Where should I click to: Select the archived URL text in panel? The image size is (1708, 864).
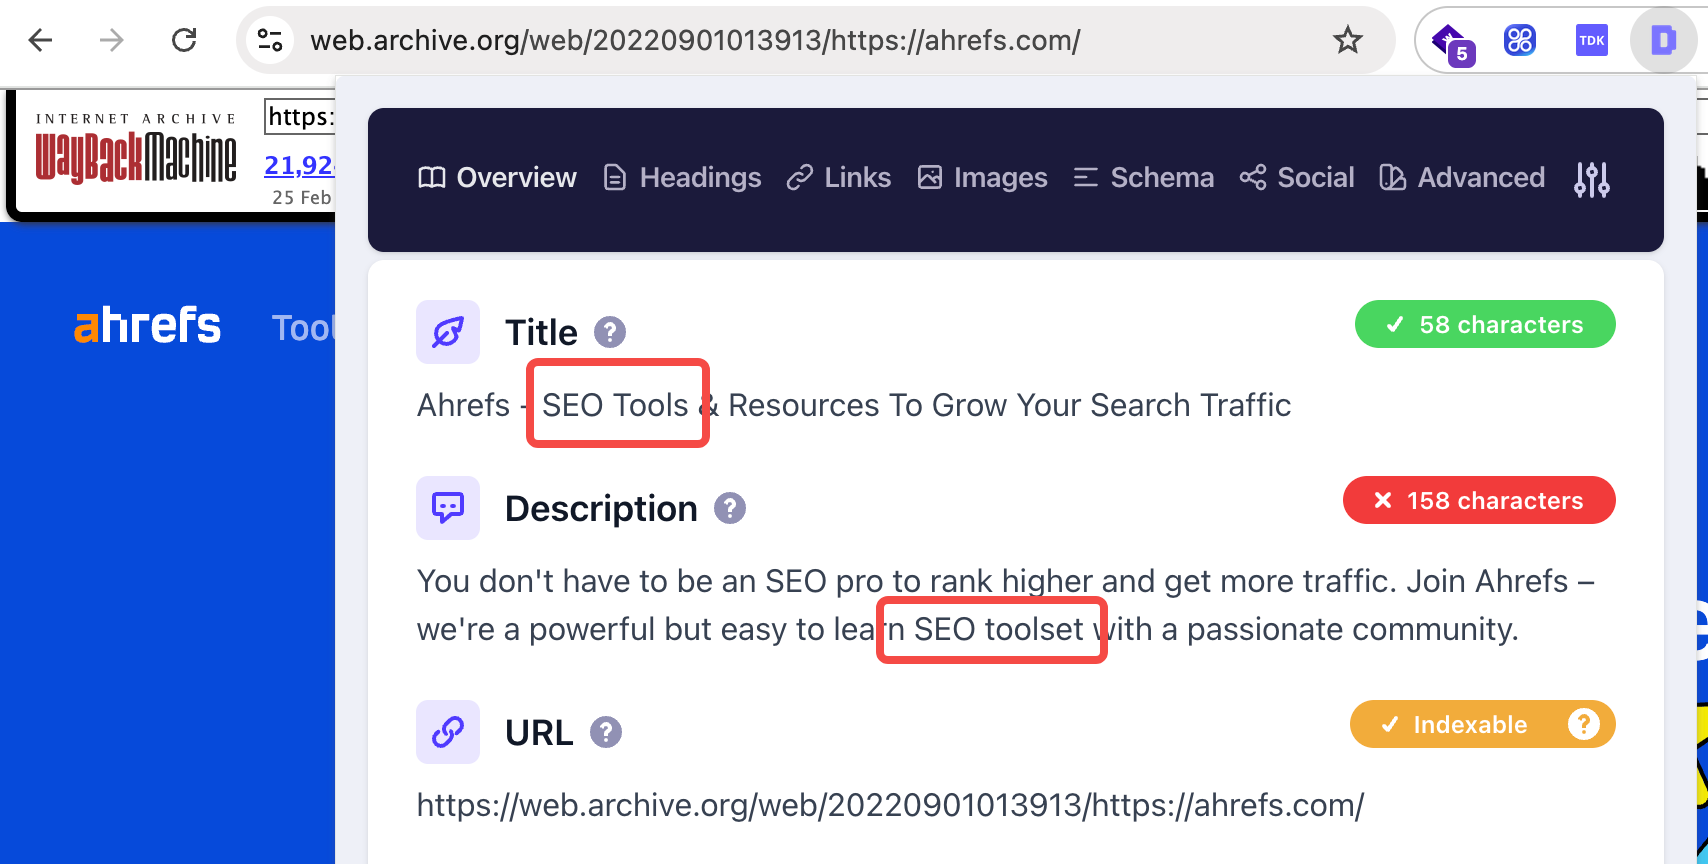[x=890, y=805]
